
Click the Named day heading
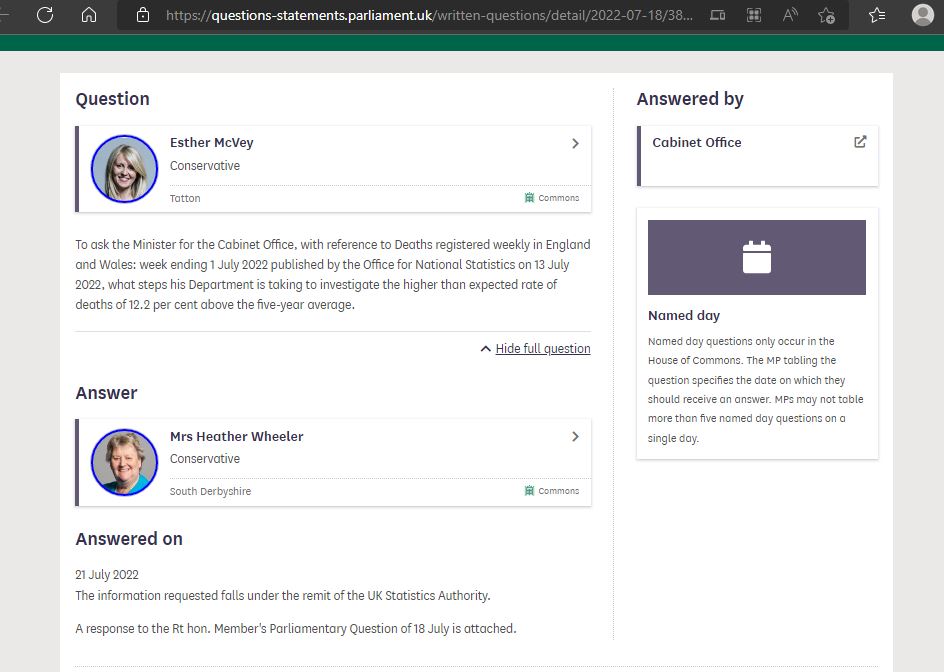click(x=684, y=316)
